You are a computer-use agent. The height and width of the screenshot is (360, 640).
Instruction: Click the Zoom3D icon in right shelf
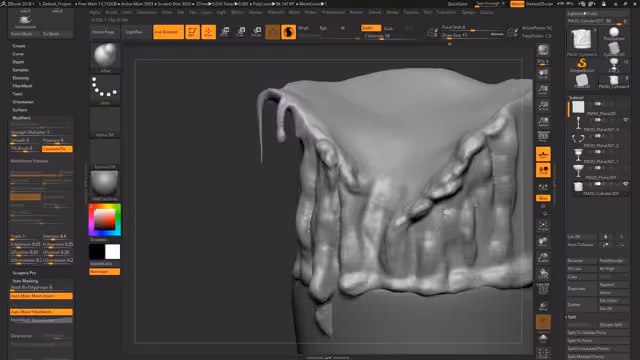click(x=543, y=258)
